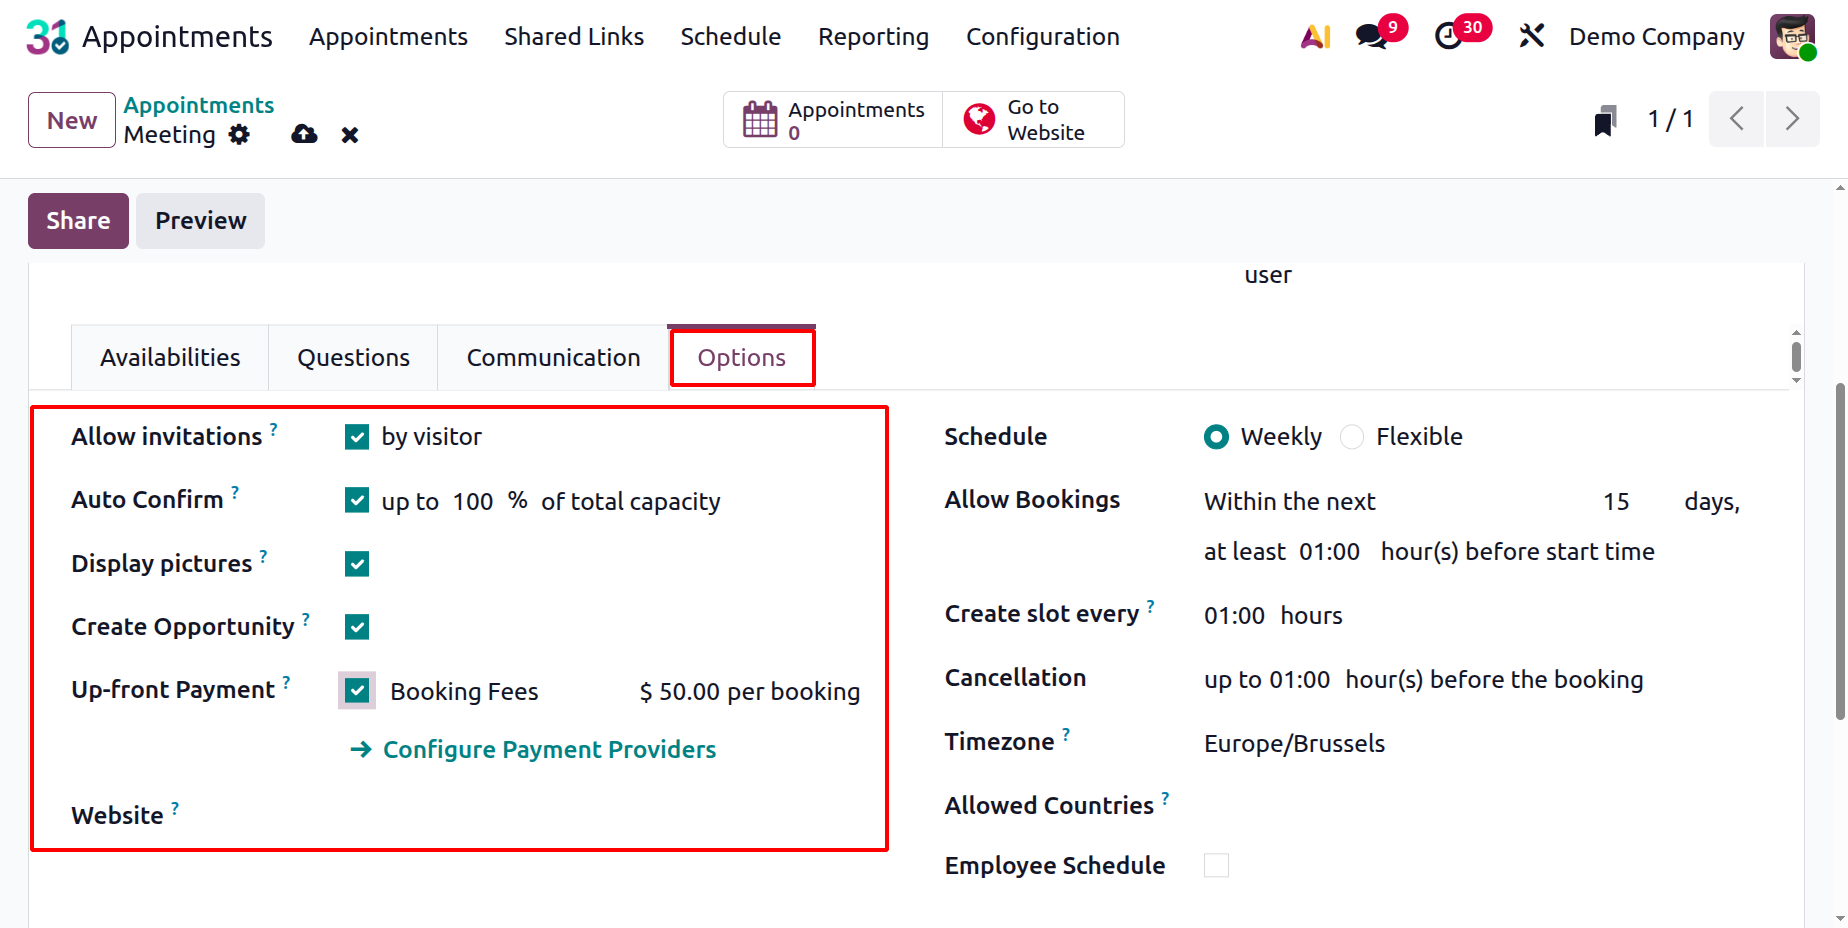Click the cloud save icon
The height and width of the screenshot is (928, 1848).
(x=304, y=135)
